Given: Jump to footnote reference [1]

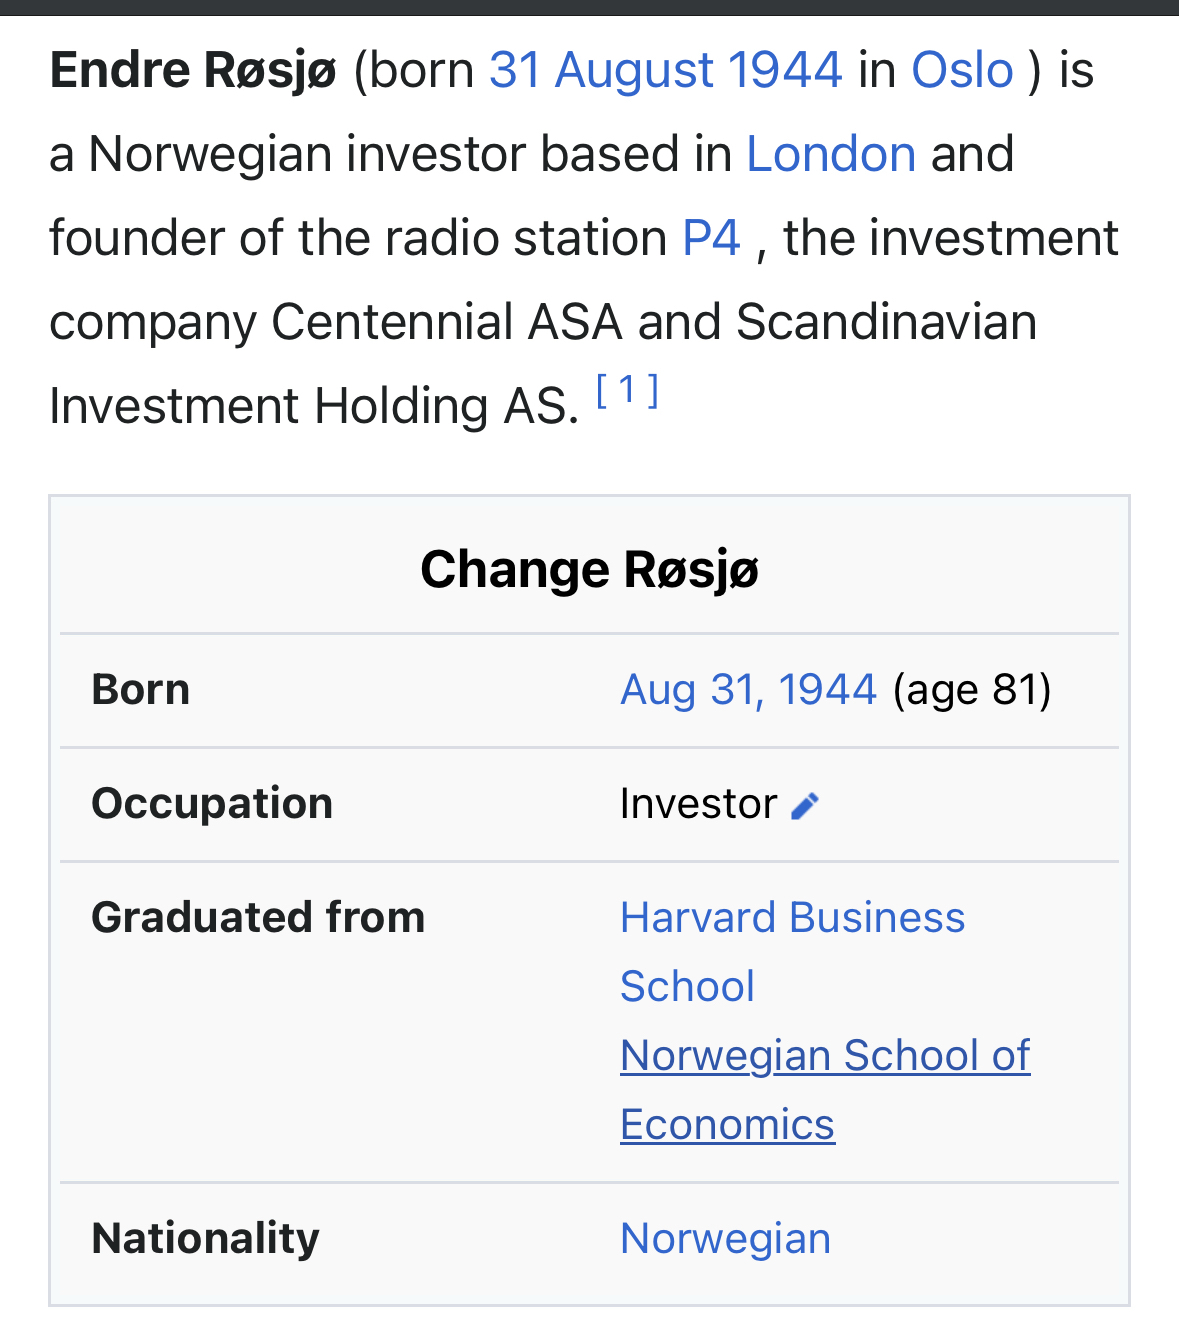Looking at the screenshot, I should (x=627, y=390).
